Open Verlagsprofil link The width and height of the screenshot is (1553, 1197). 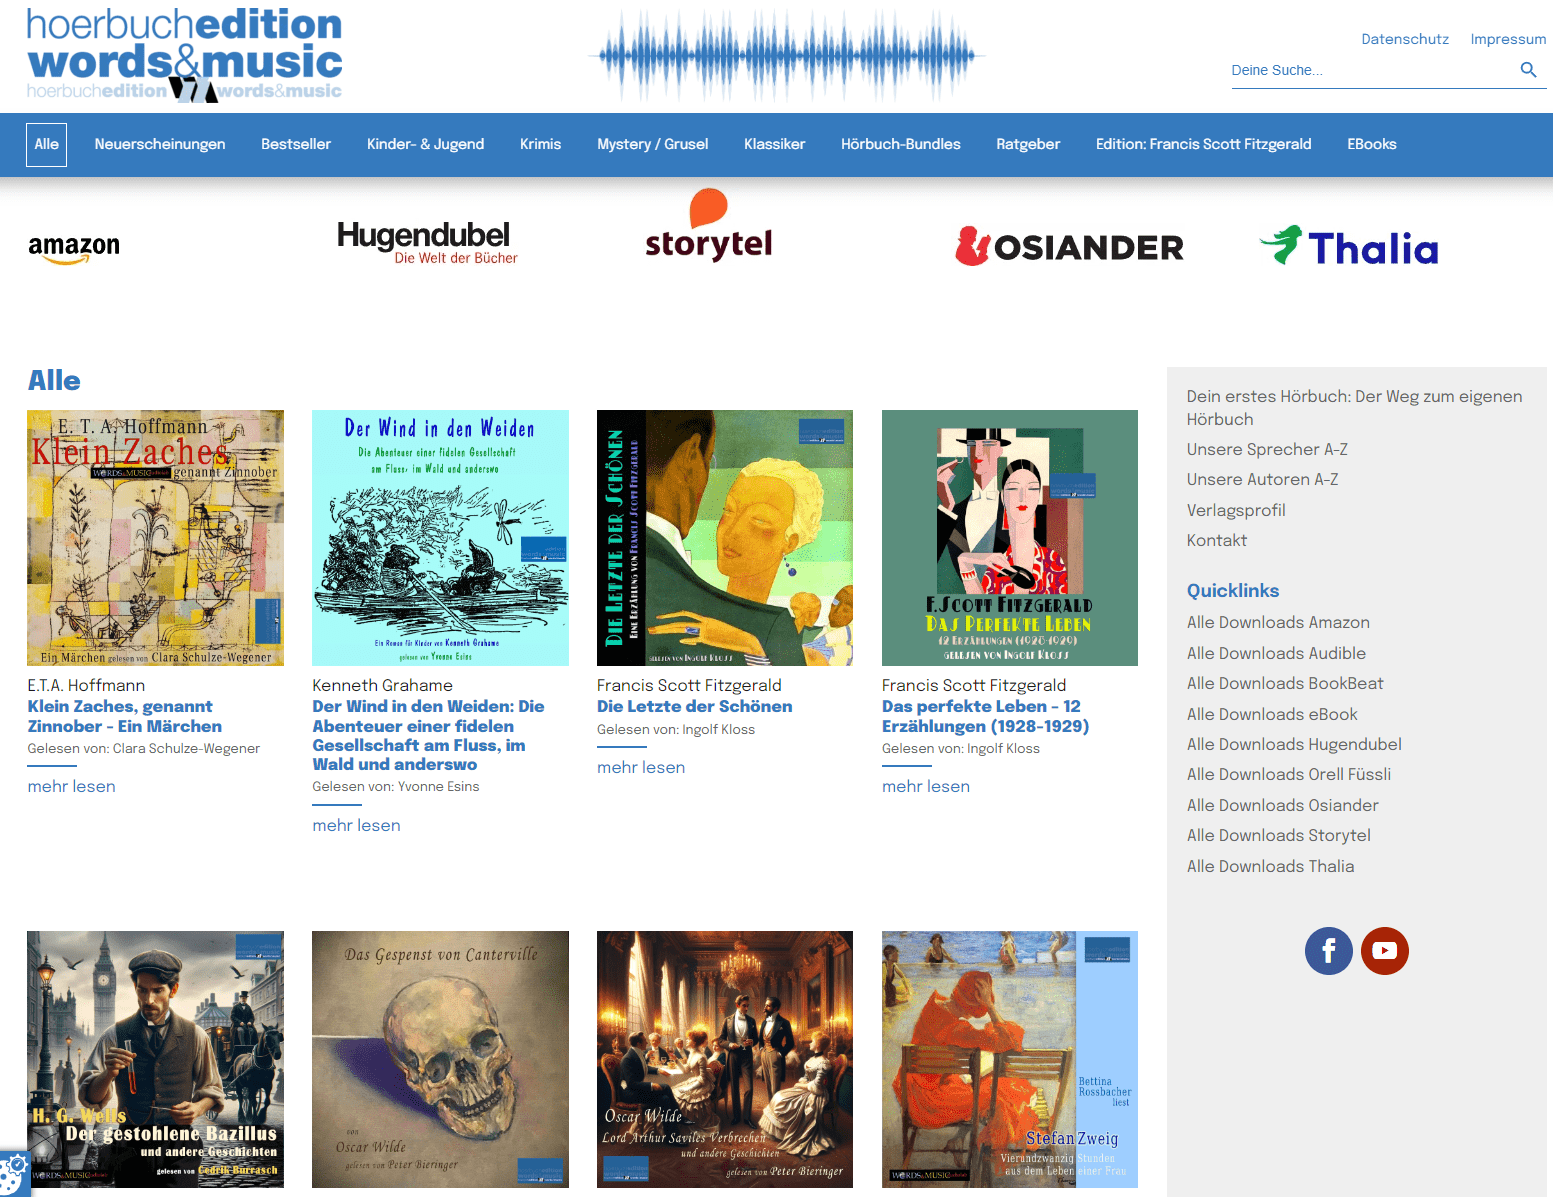pyautogui.click(x=1236, y=510)
